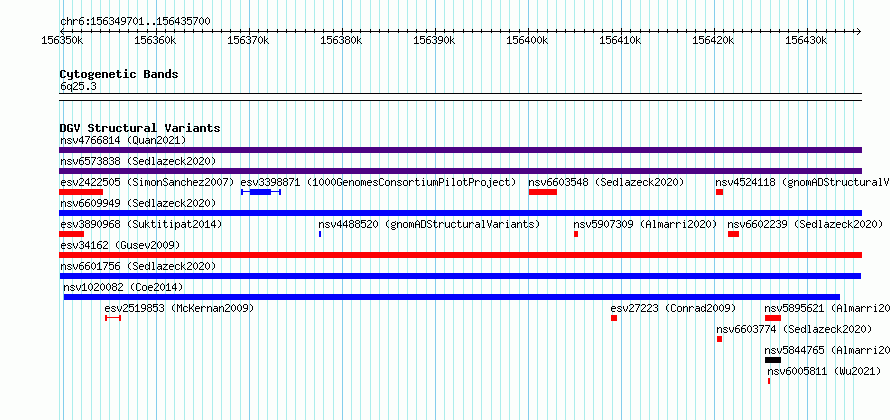Click the esv2519853 red bracket variant
The width and height of the screenshot is (890, 420).
113,318
